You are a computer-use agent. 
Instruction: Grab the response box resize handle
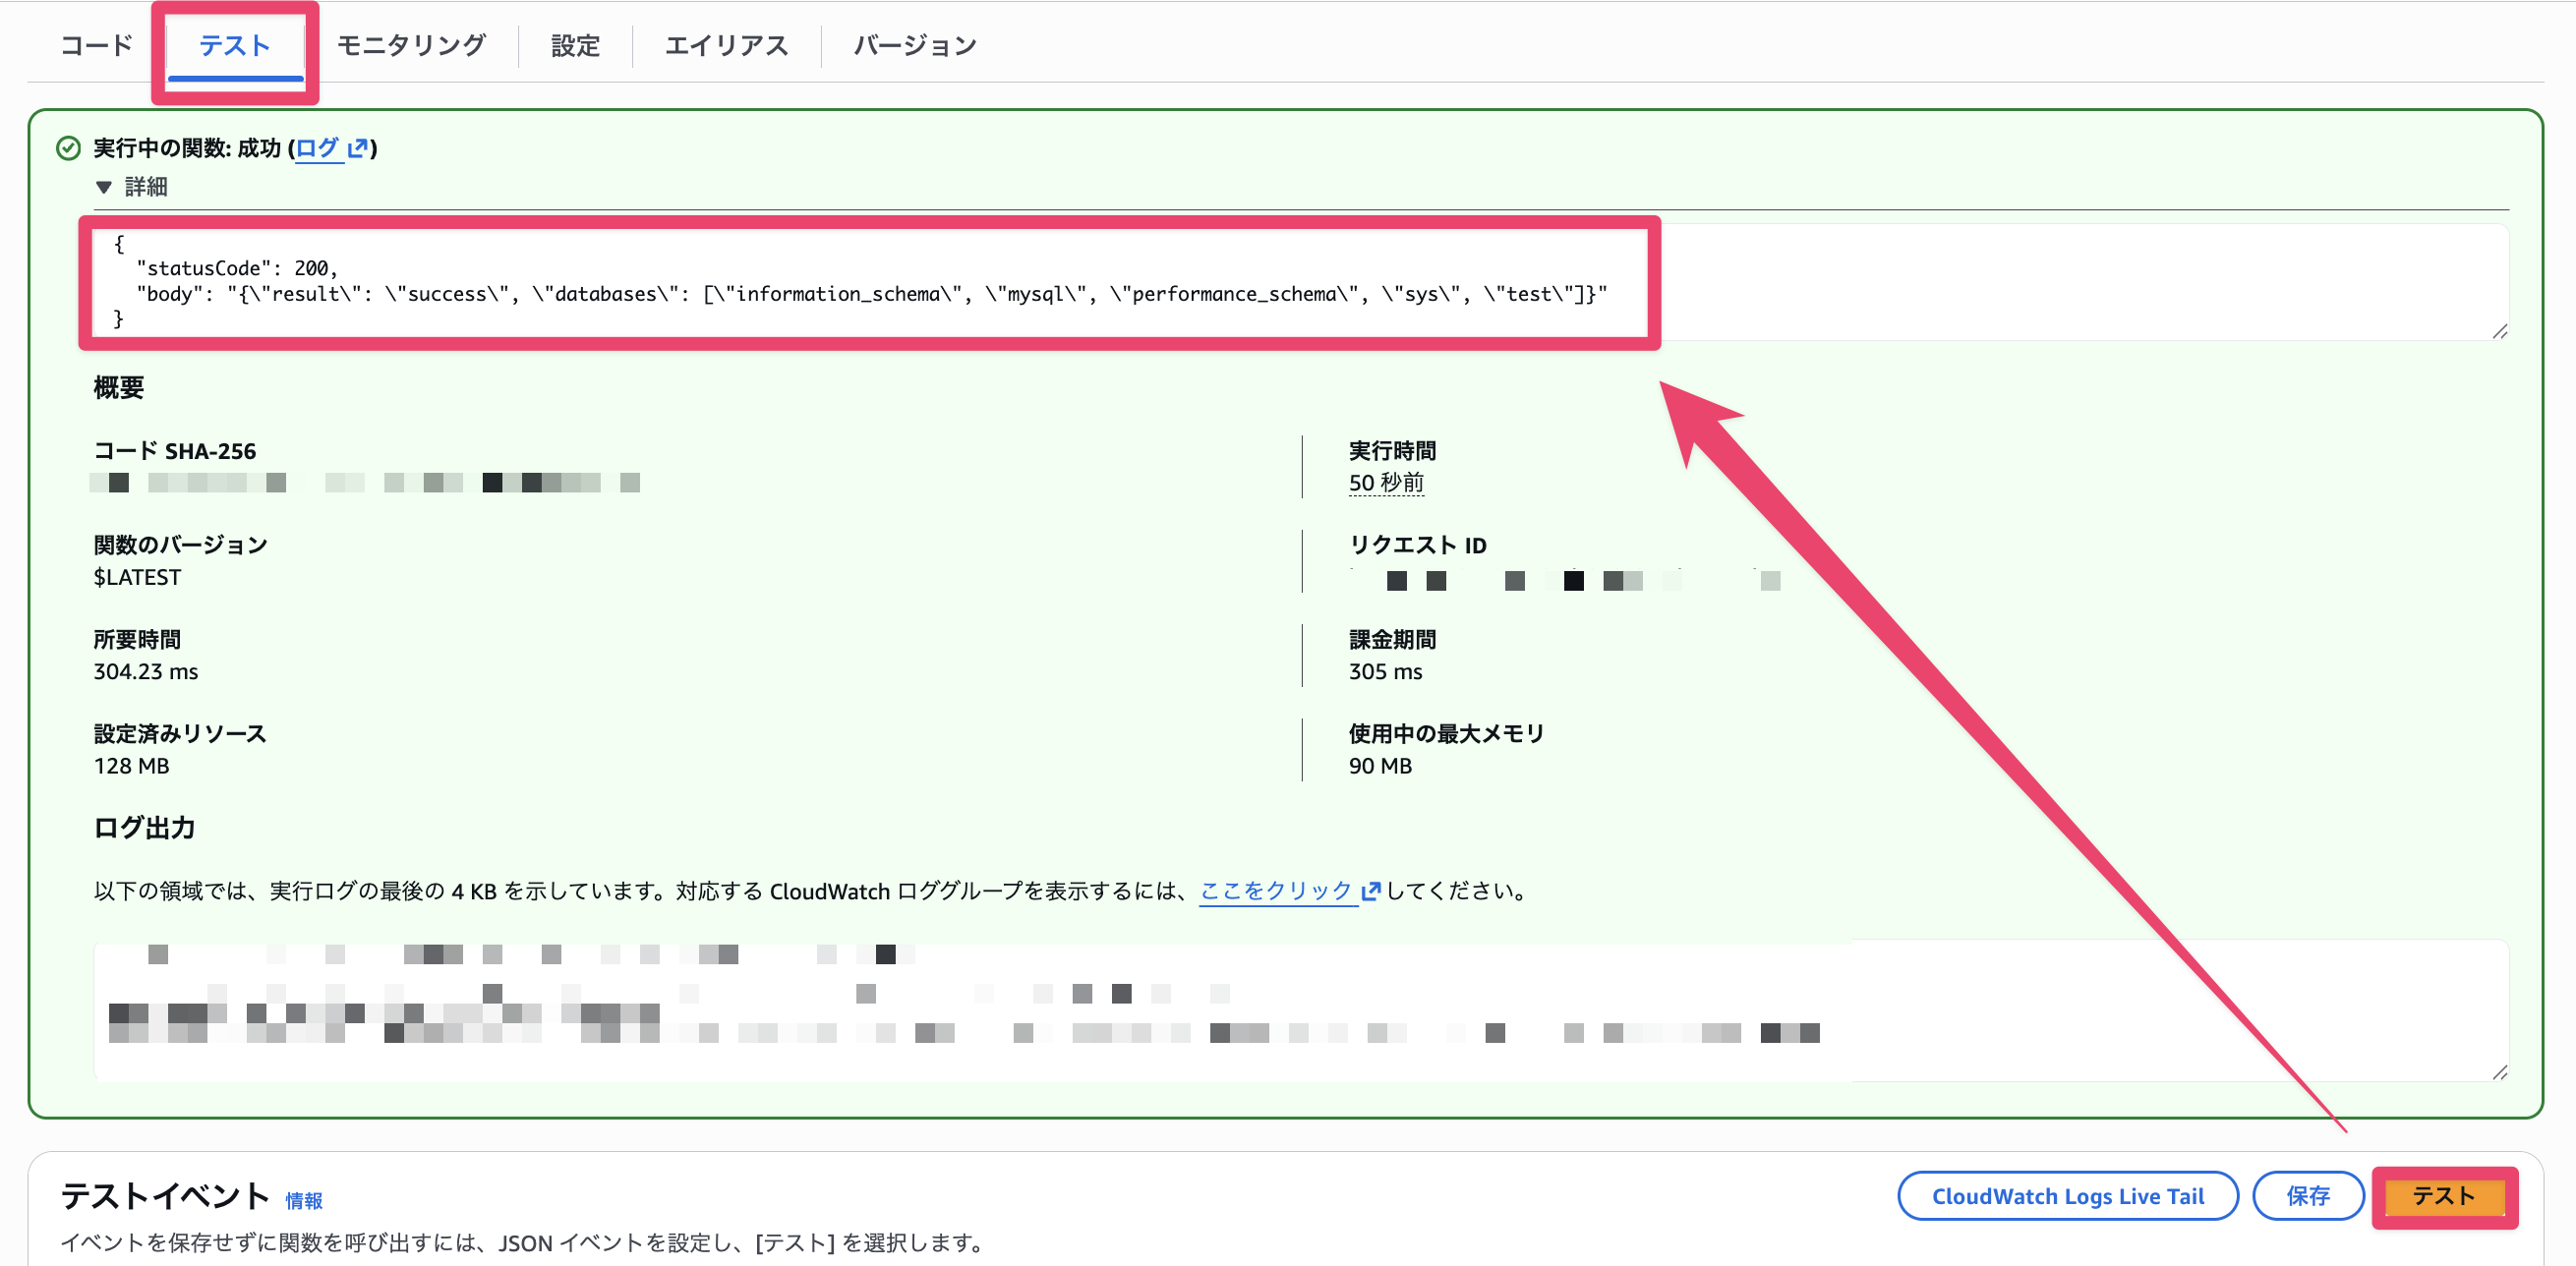click(x=2499, y=331)
